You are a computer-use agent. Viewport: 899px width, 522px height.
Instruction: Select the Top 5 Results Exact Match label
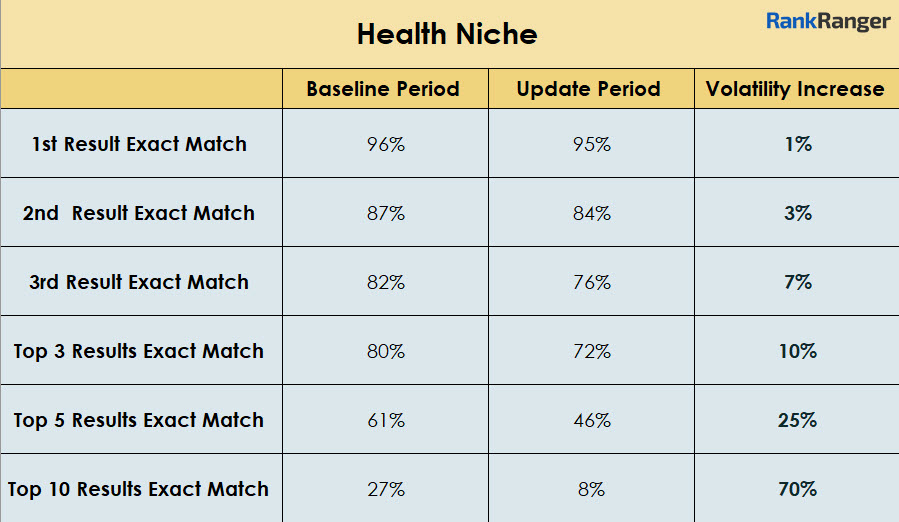[x=139, y=420]
